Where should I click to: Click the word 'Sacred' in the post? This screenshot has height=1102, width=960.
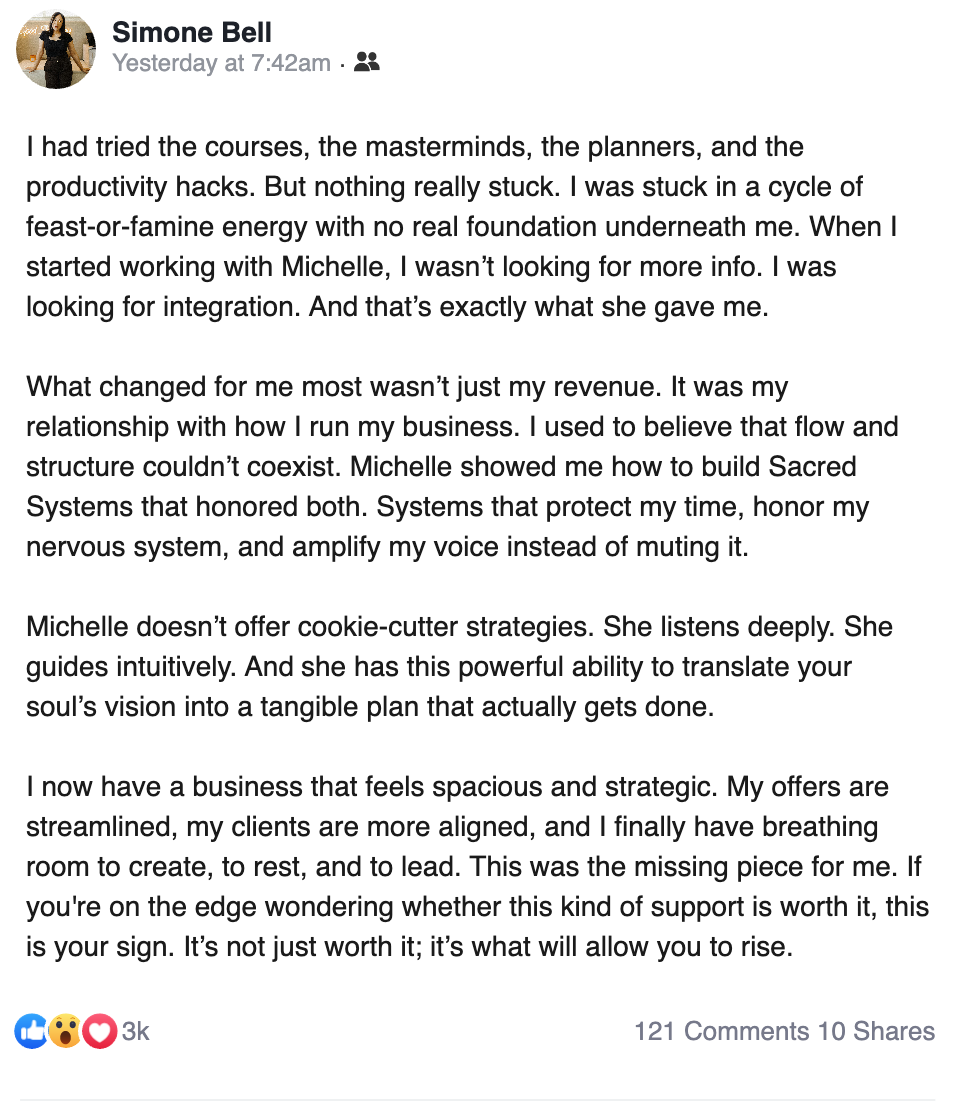pos(812,467)
